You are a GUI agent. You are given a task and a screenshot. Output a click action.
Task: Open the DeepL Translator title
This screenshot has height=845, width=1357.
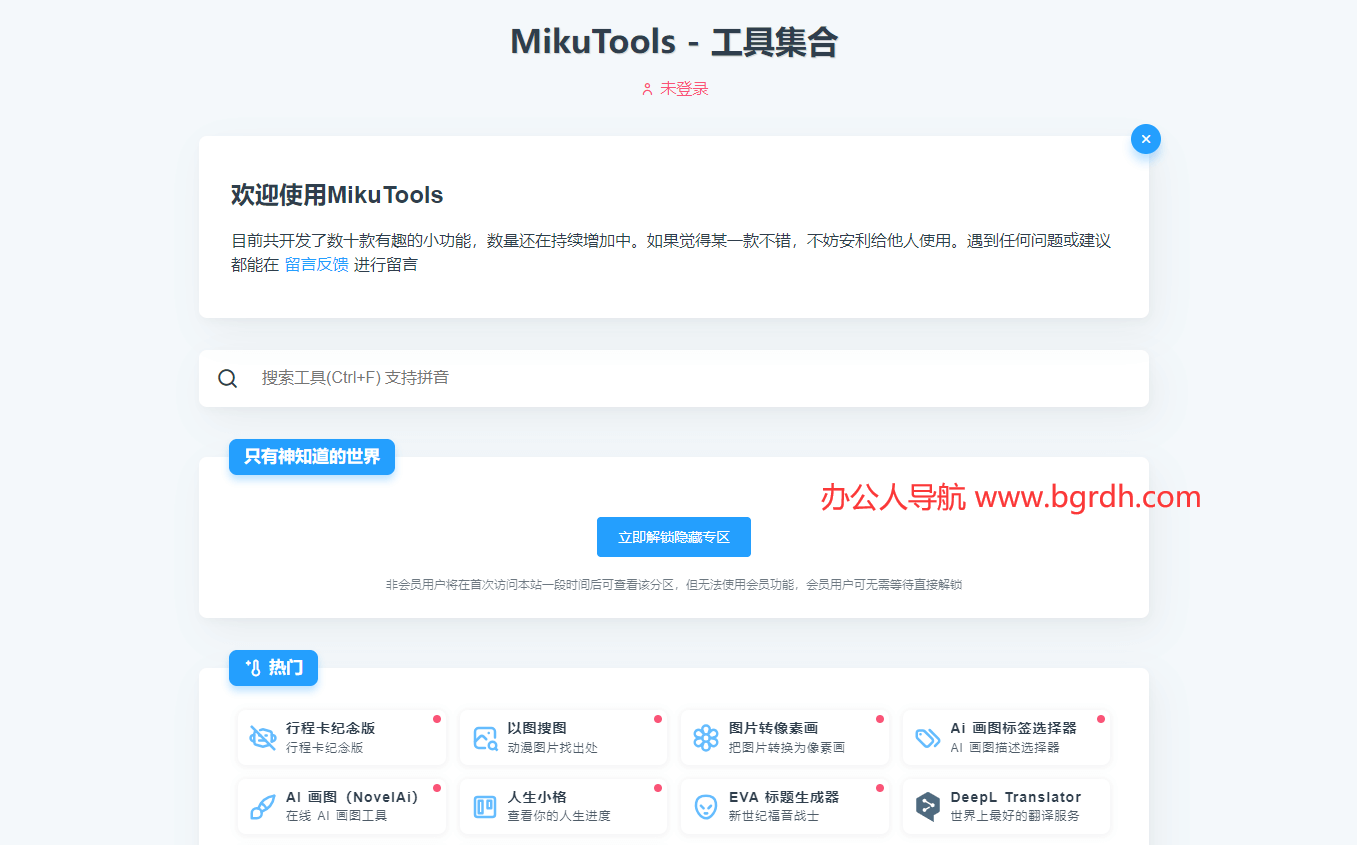[1016, 797]
